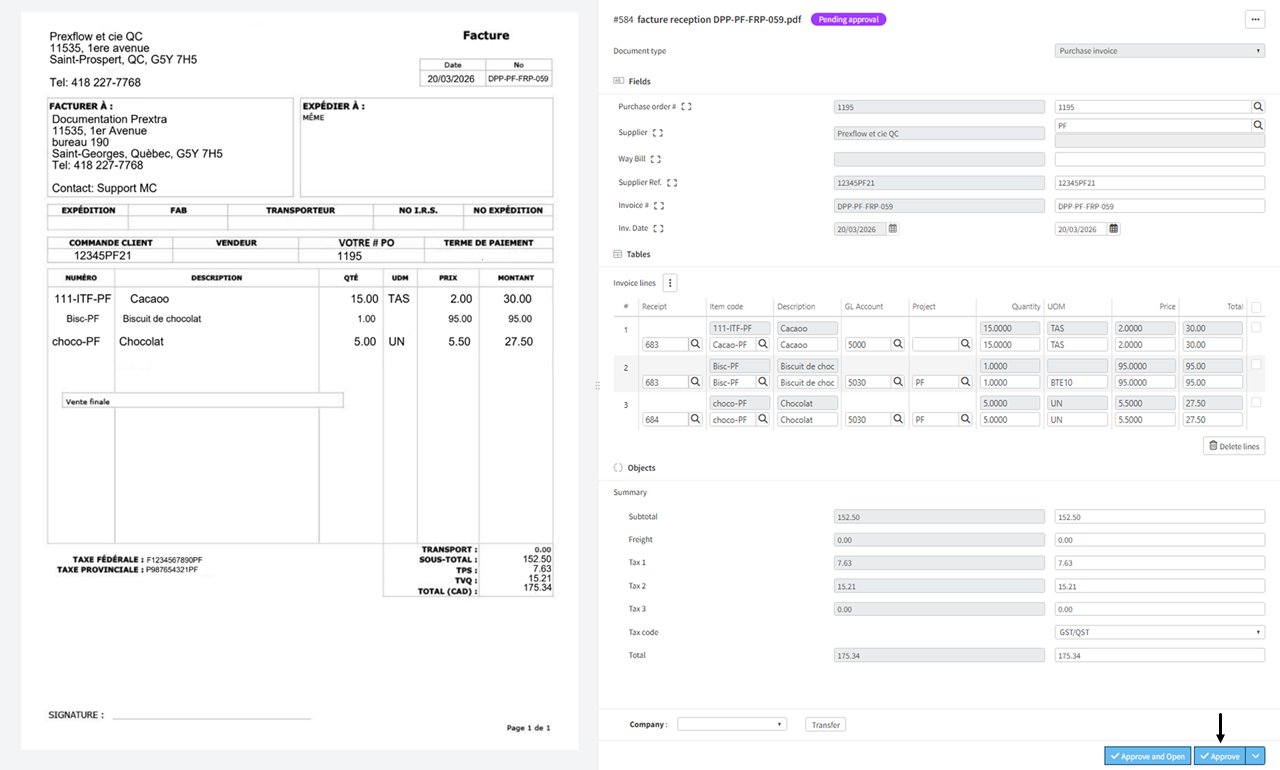Image resolution: width=1280 pixels, height=770 pixels.
Task: Click the locate icon beside Way Bill label
Action: (657, 159)
